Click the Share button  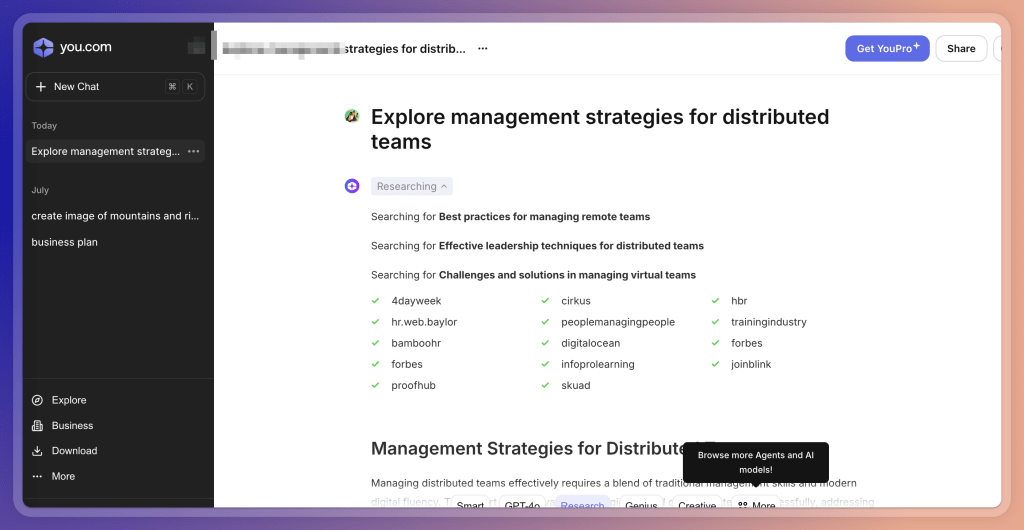(x=961, y=49)
